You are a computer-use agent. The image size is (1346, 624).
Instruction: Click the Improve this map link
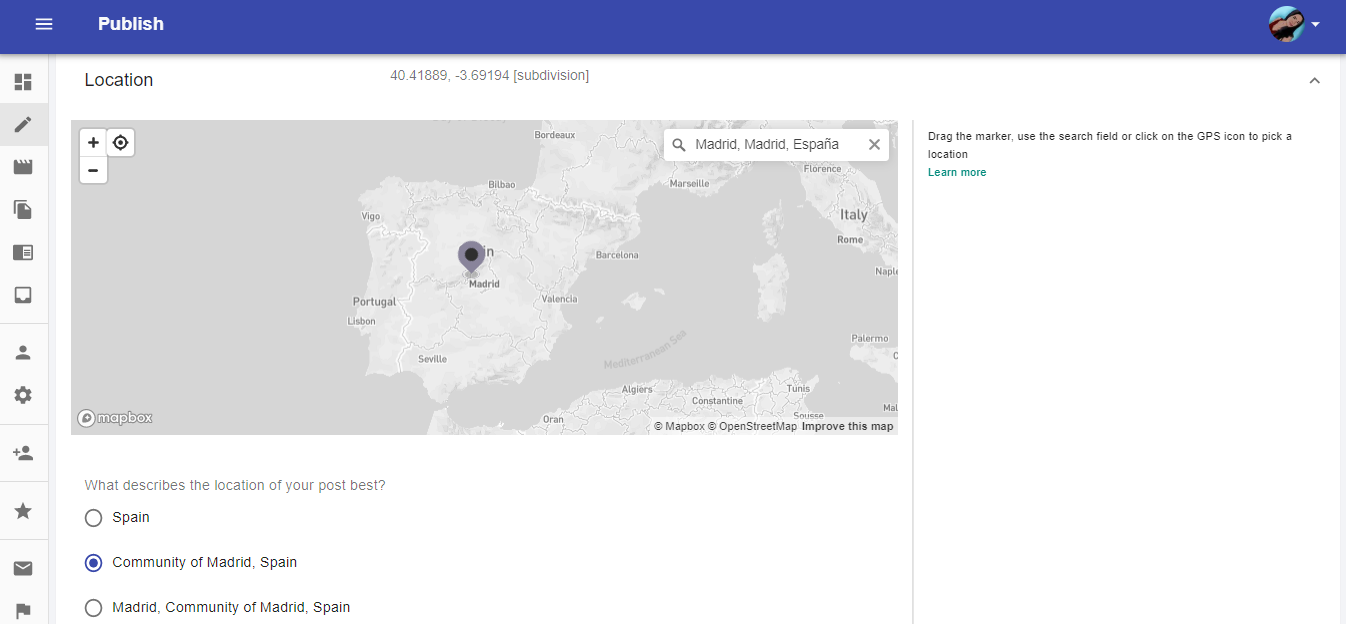pyautogui.click(x=847, y=427)
